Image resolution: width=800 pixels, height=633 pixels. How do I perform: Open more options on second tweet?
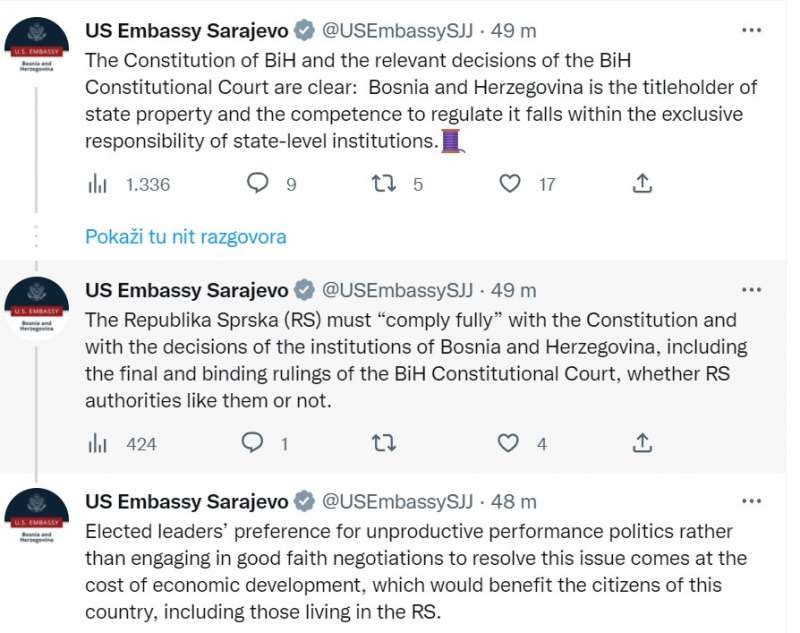[751, 290]
